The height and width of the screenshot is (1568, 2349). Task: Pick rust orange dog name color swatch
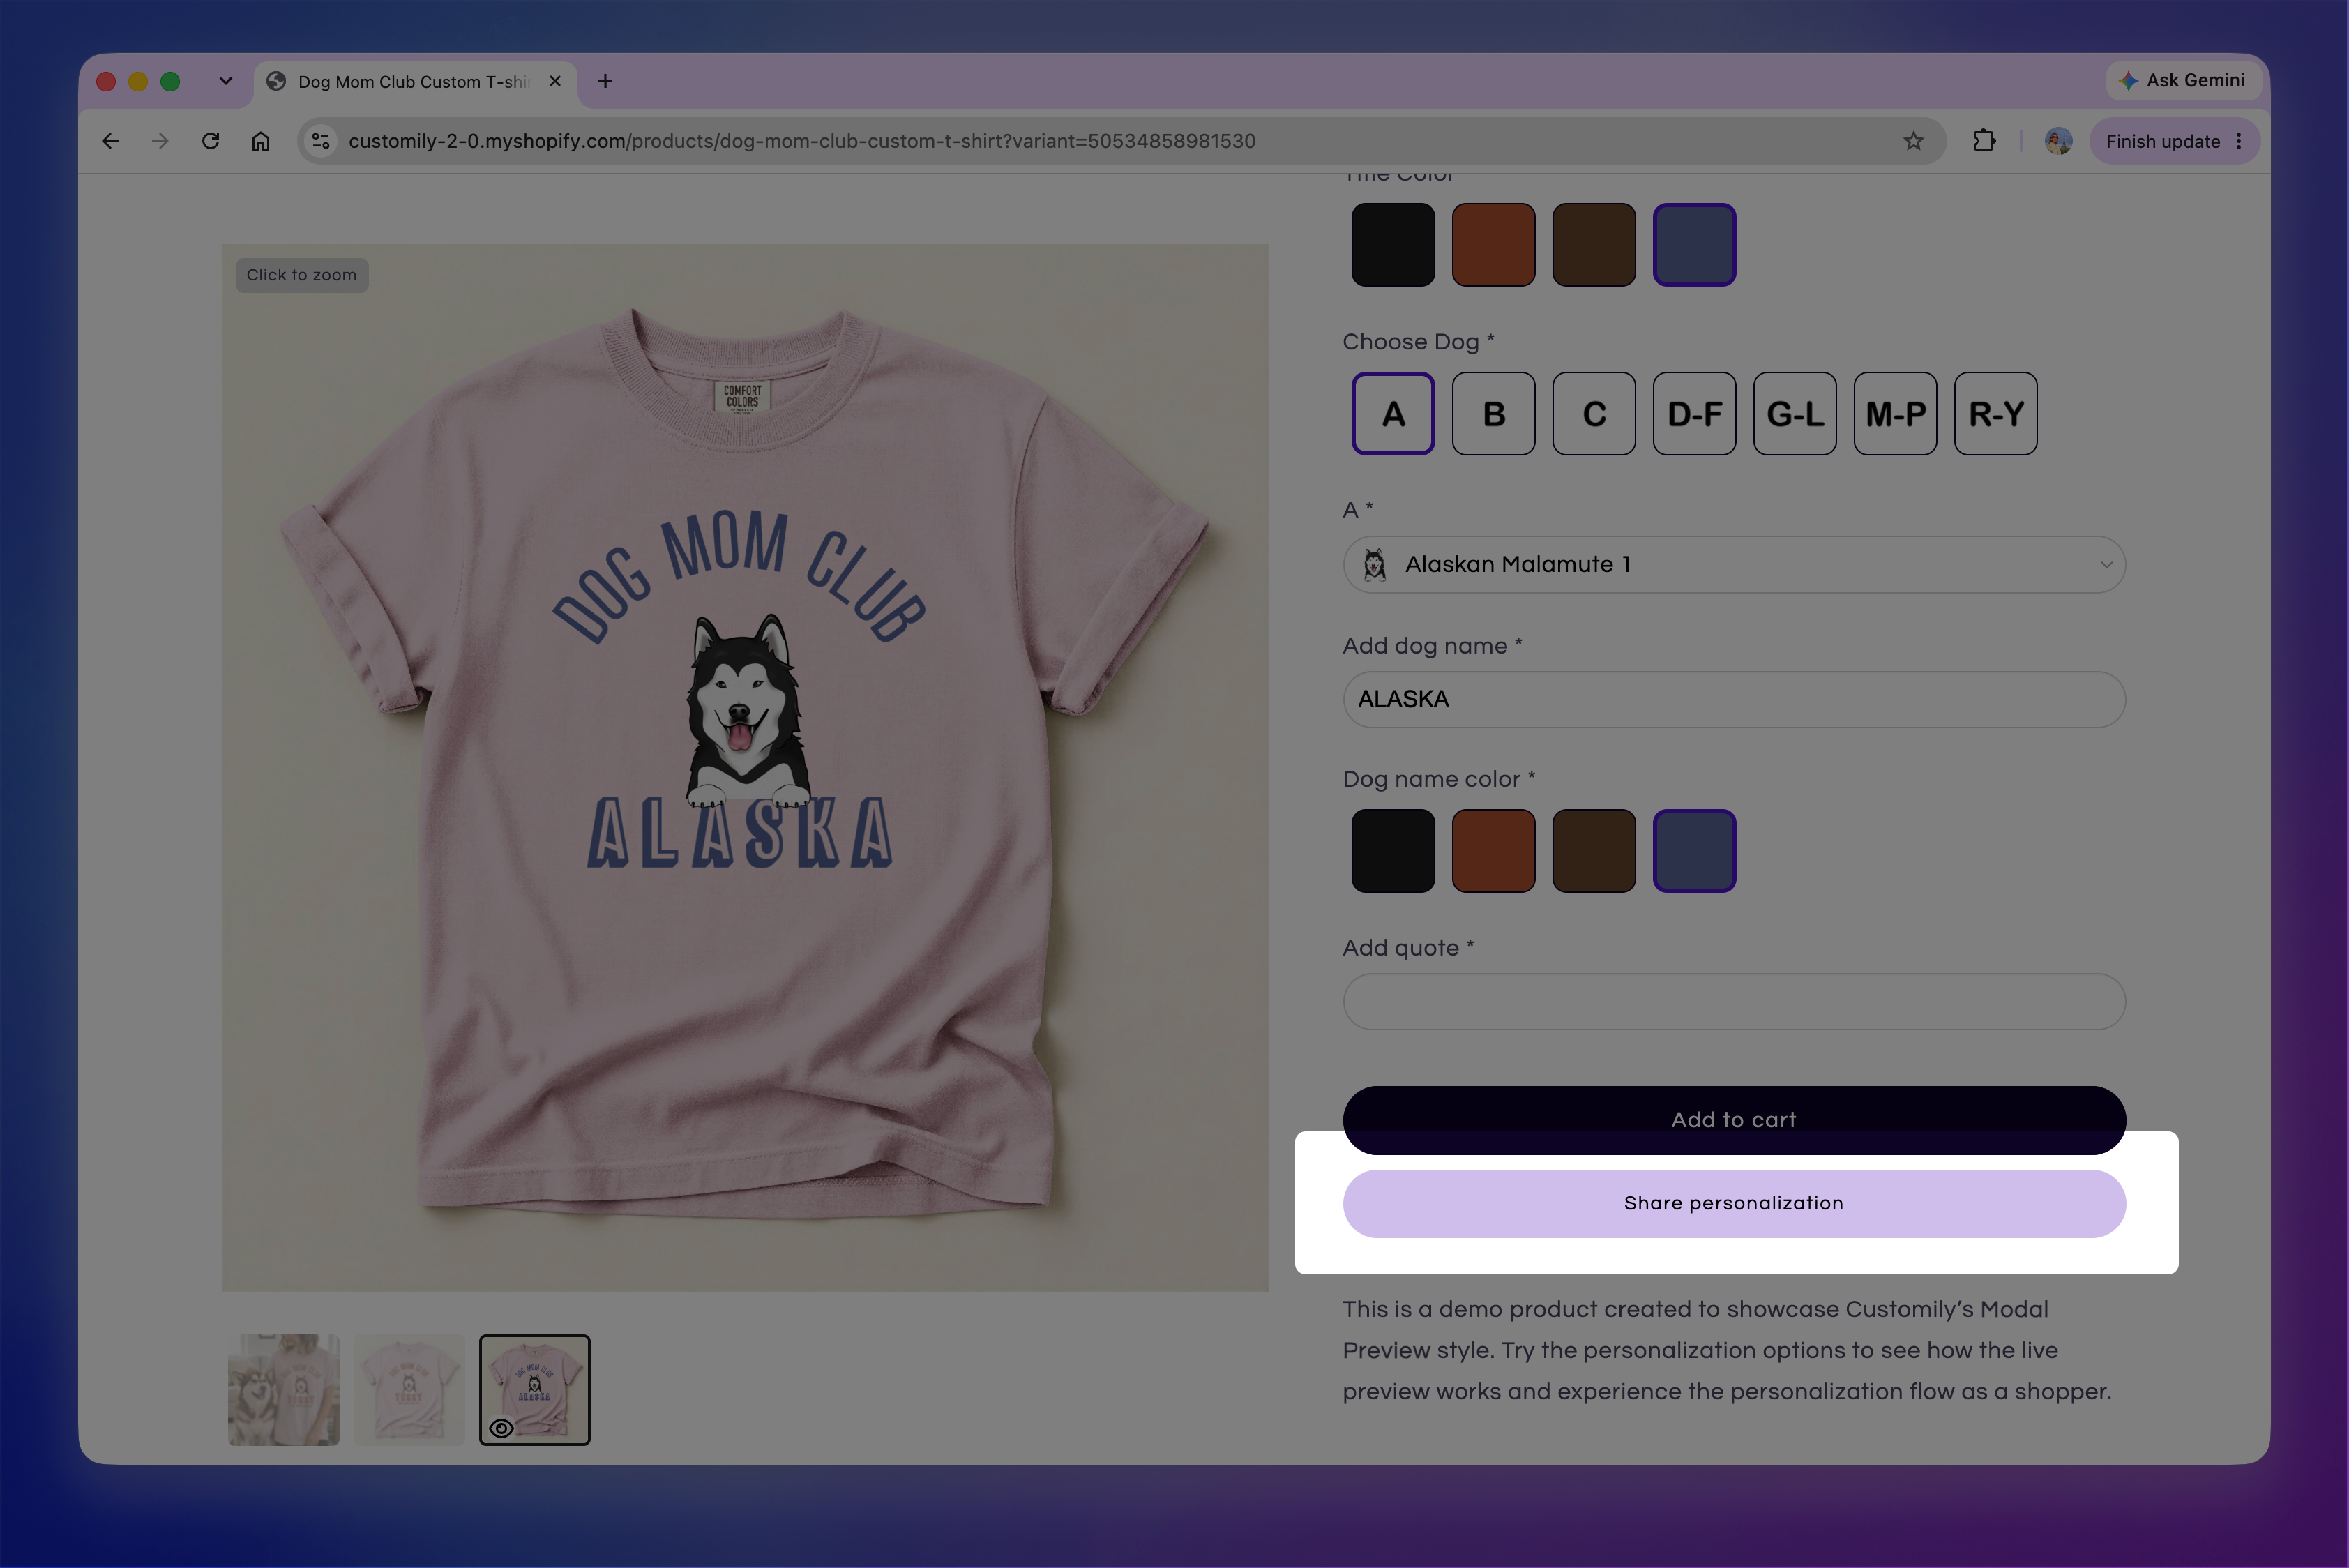click(x=1494, y=851)
